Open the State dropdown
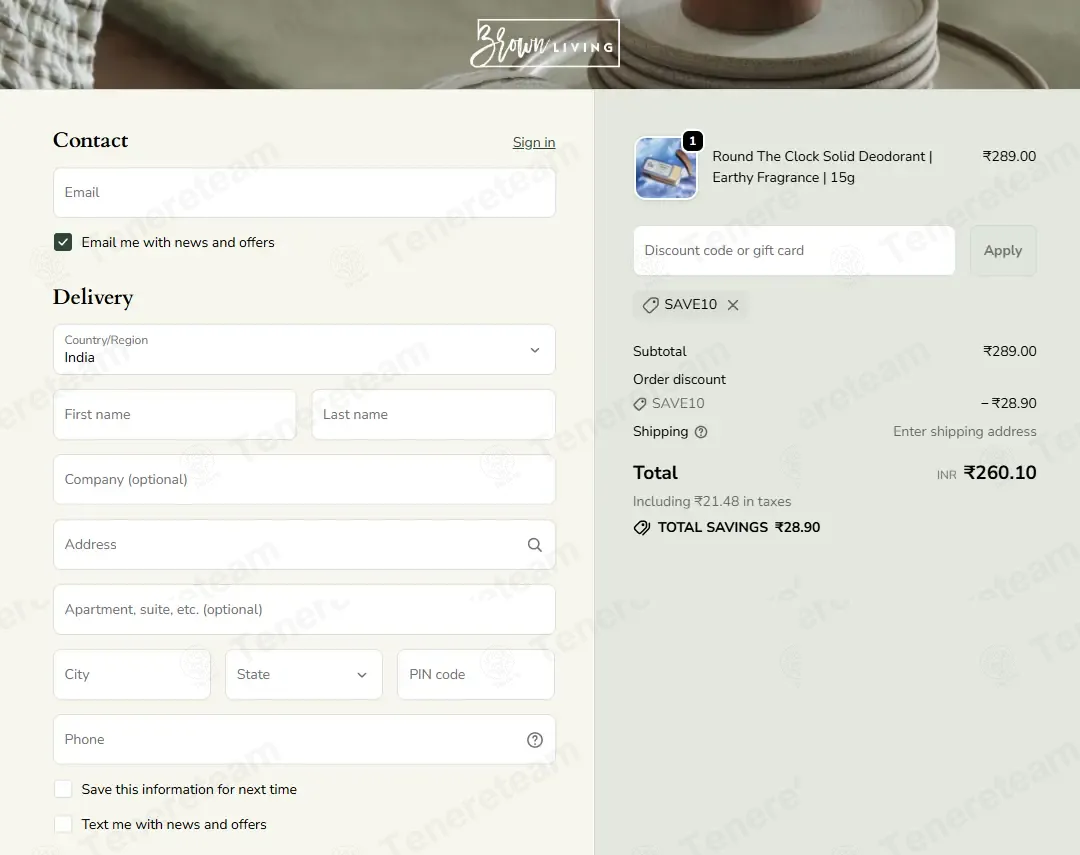Viewport: 1080px width, 855px height. [x=304, y=674]
